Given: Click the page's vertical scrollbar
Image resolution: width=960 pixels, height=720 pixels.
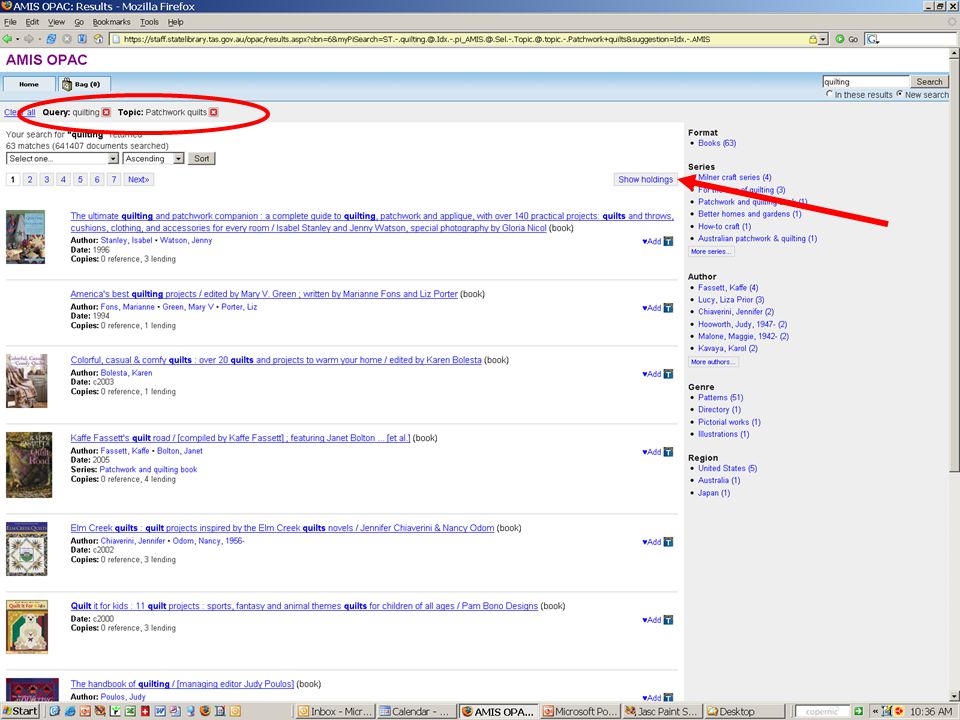Looking at the screenshot, I should click(x=954, y=375).
